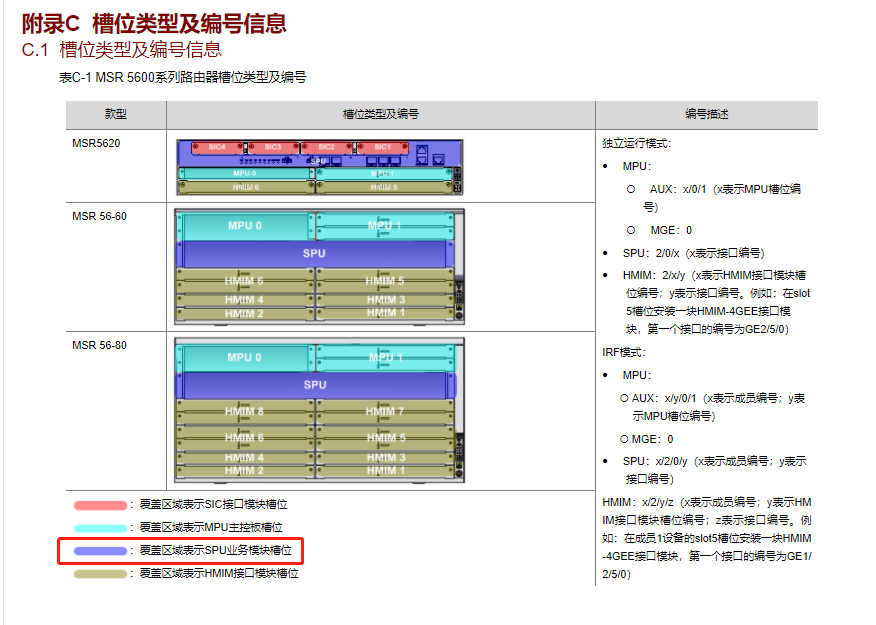Click HMIM 2 slot in MSR 56-80 diagram
876x625 pixels.
point(245,471)
